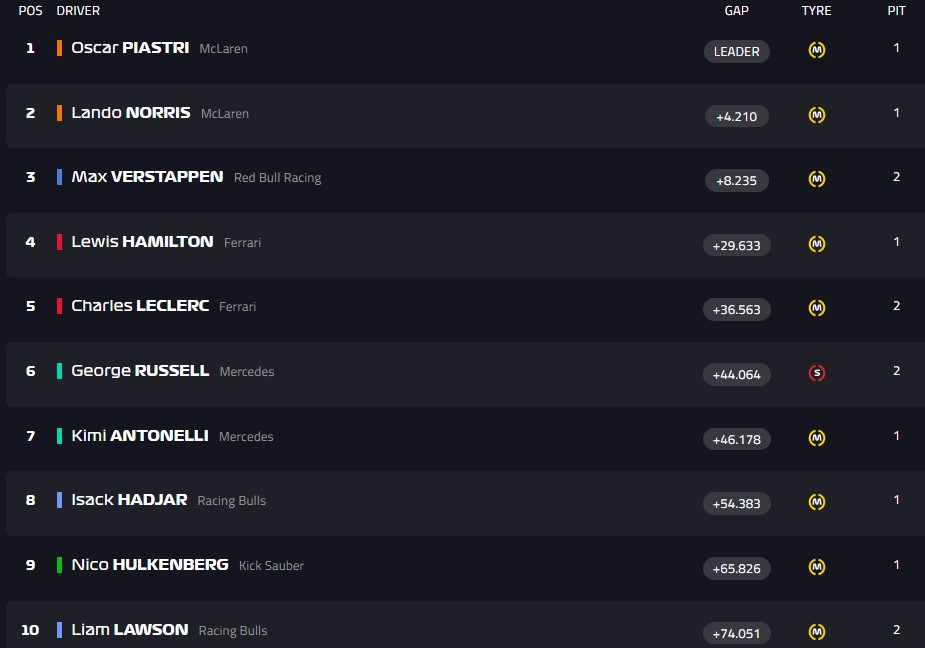Select the TYRE column header
This screenshot has height=648, width=925.
click(816, 11)
